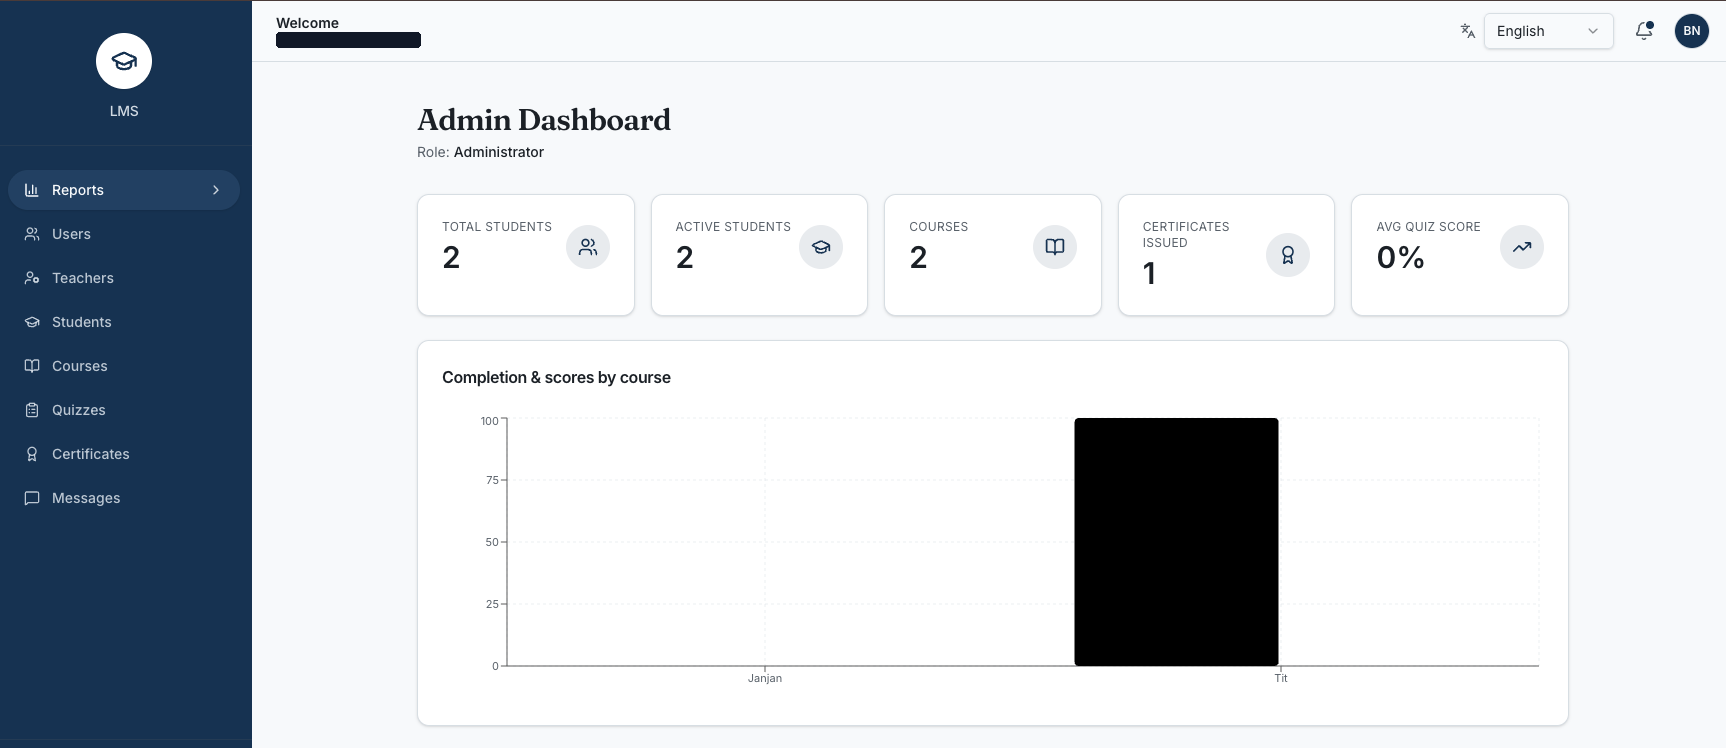The image size is (1726, 748).
Task: Click the Courses card book icon
Action: point(1055,247)
